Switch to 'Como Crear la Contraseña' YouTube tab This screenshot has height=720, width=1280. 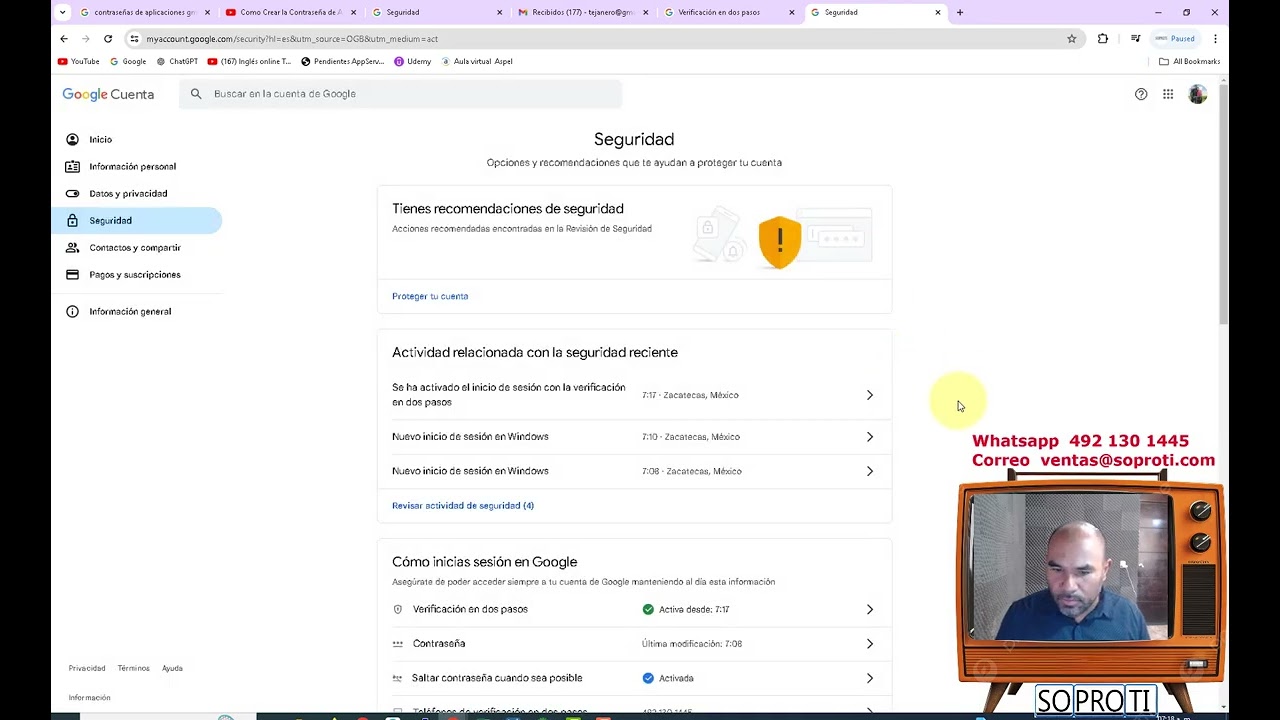pos(291,13)
